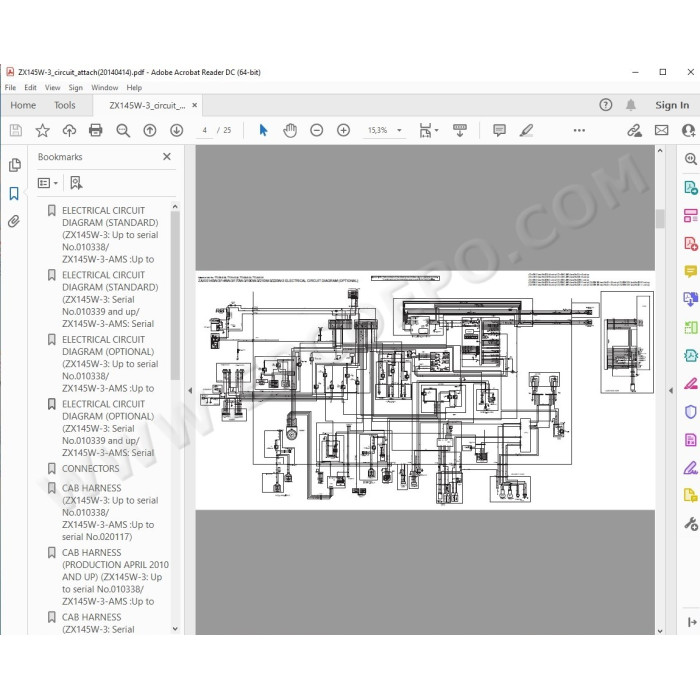Collapse the right tools pane arrow
This screenshot has width=700, height=700.
coord(671,390)
